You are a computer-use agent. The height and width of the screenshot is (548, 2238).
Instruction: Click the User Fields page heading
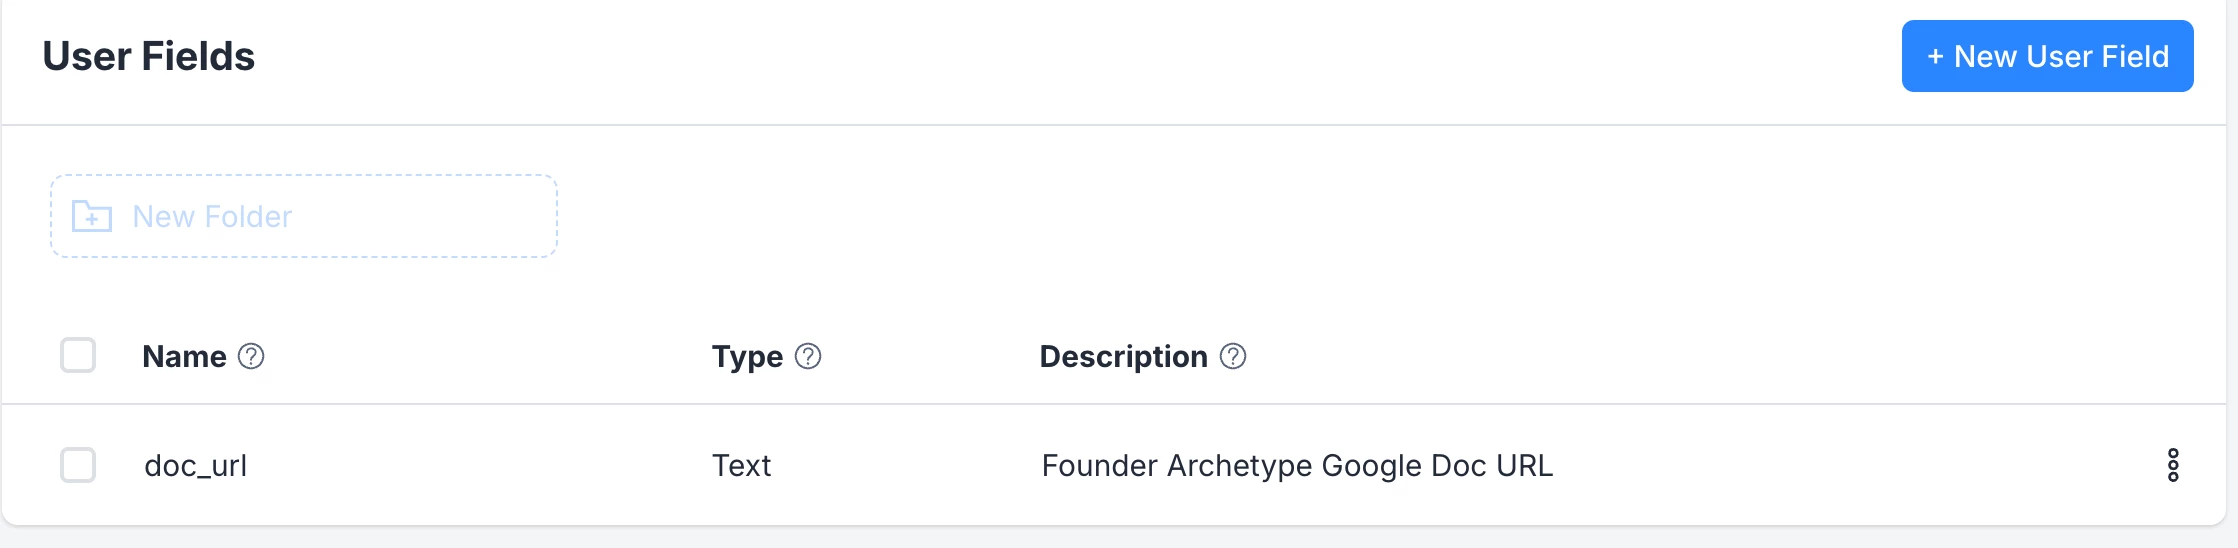149,57
